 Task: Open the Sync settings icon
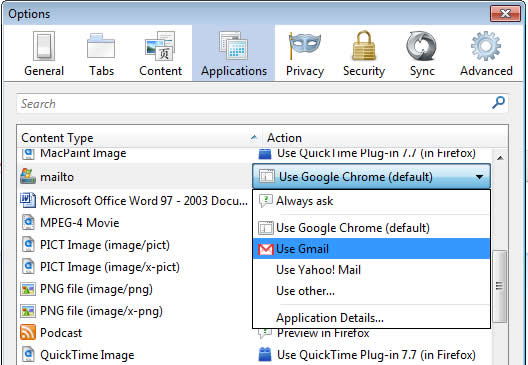(x=422, y=46)
